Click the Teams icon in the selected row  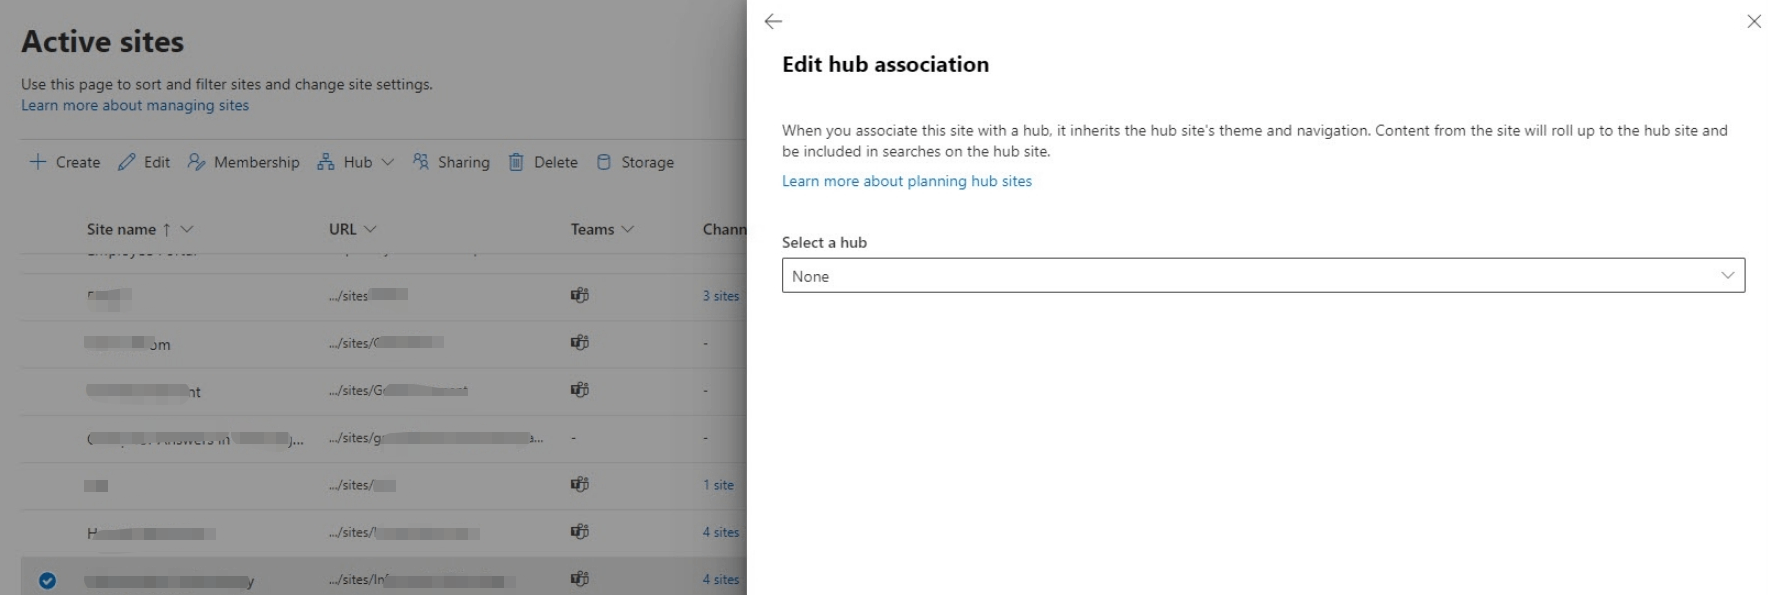click(x=580, y=578)
